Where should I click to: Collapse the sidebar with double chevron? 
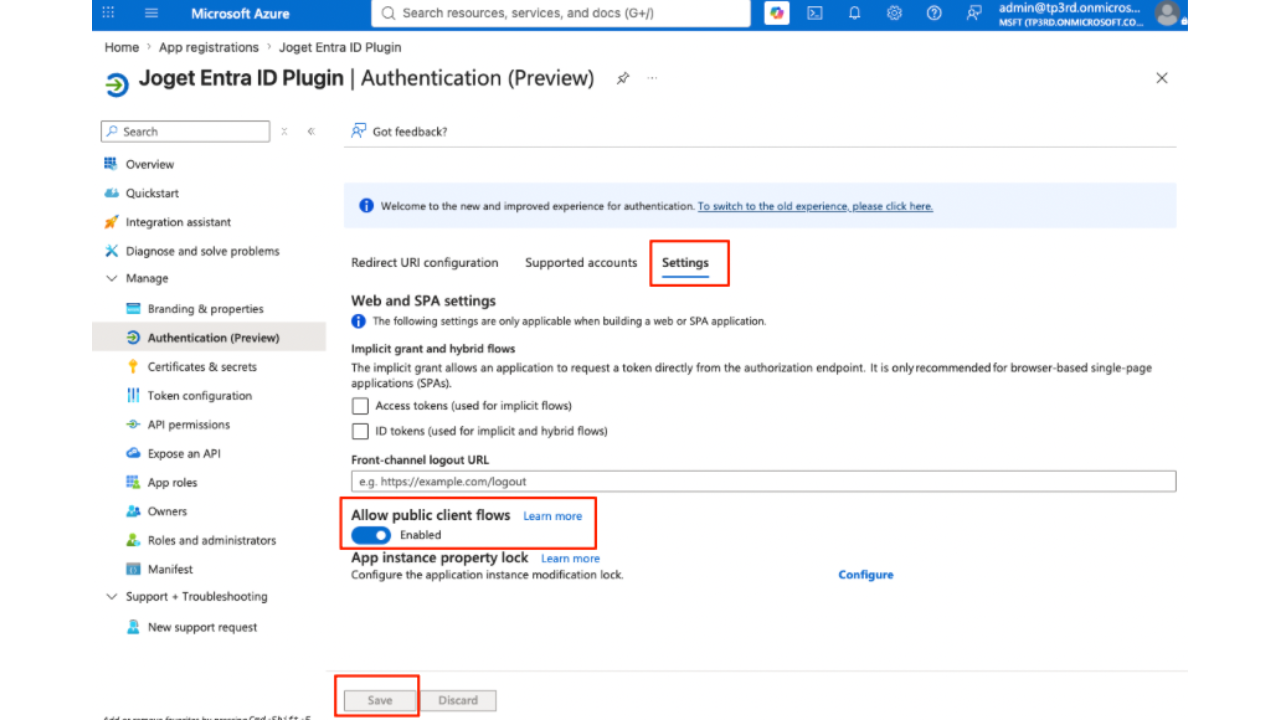(x=311, y=131)
